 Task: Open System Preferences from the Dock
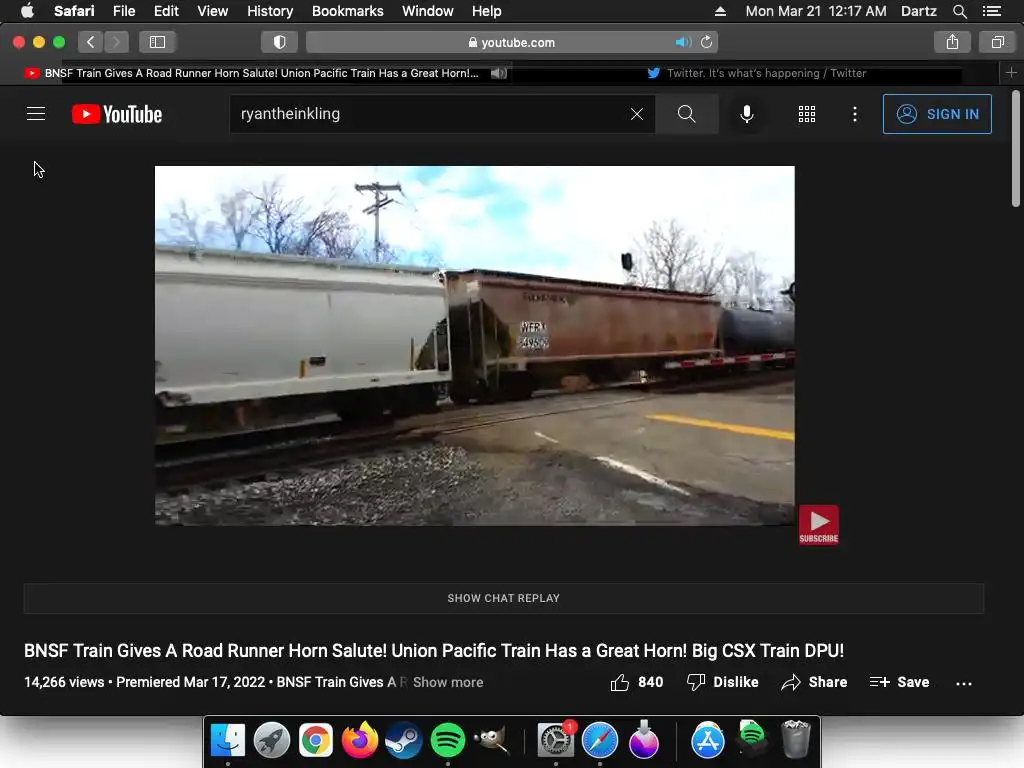pyautogui.click(x=556, y=740)
